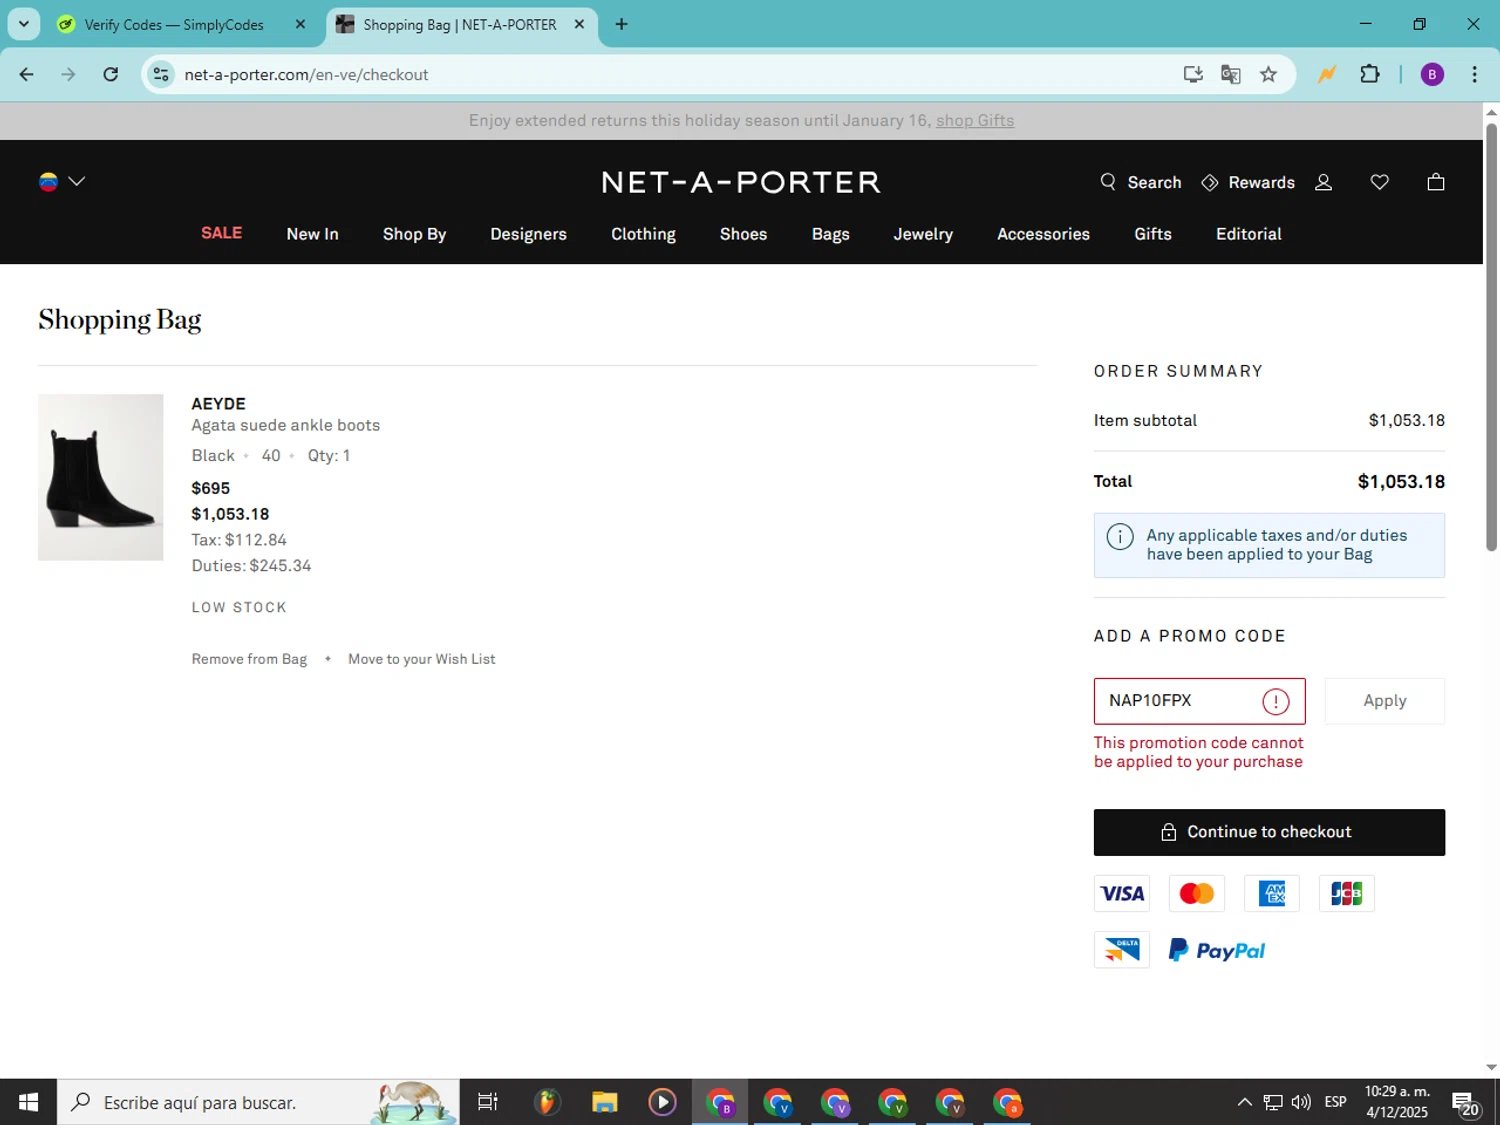Click the promo code input field
This screenshot has height=1125, width=1500.
(1199, 701)
